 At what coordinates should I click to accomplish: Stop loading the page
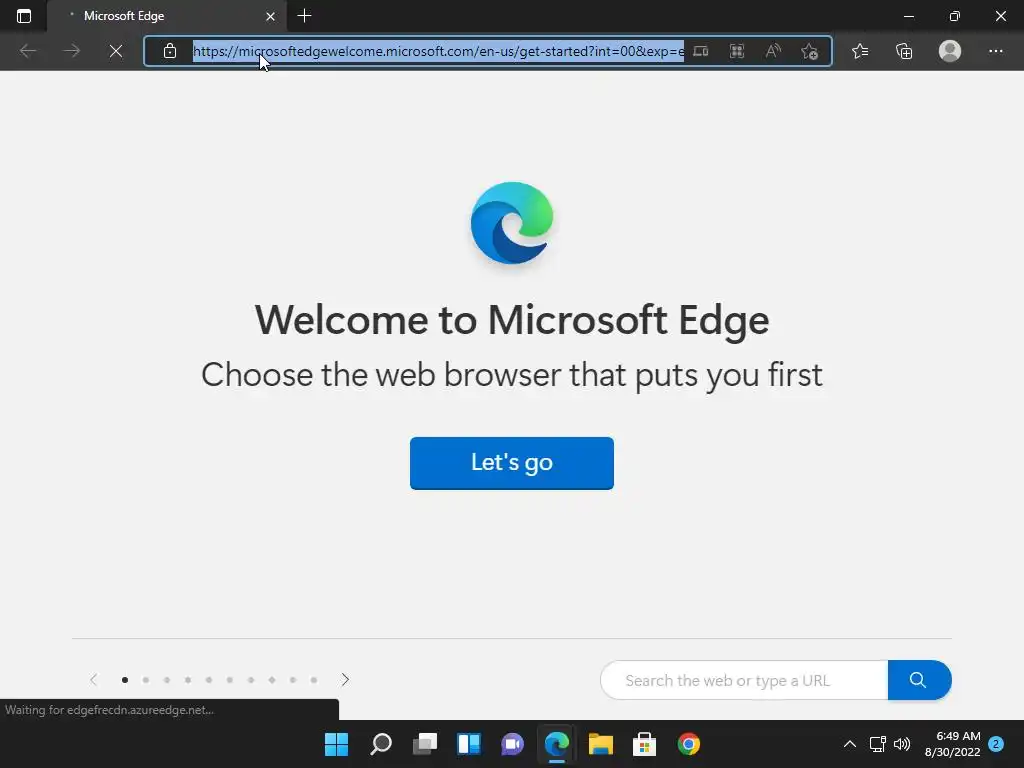116,51
